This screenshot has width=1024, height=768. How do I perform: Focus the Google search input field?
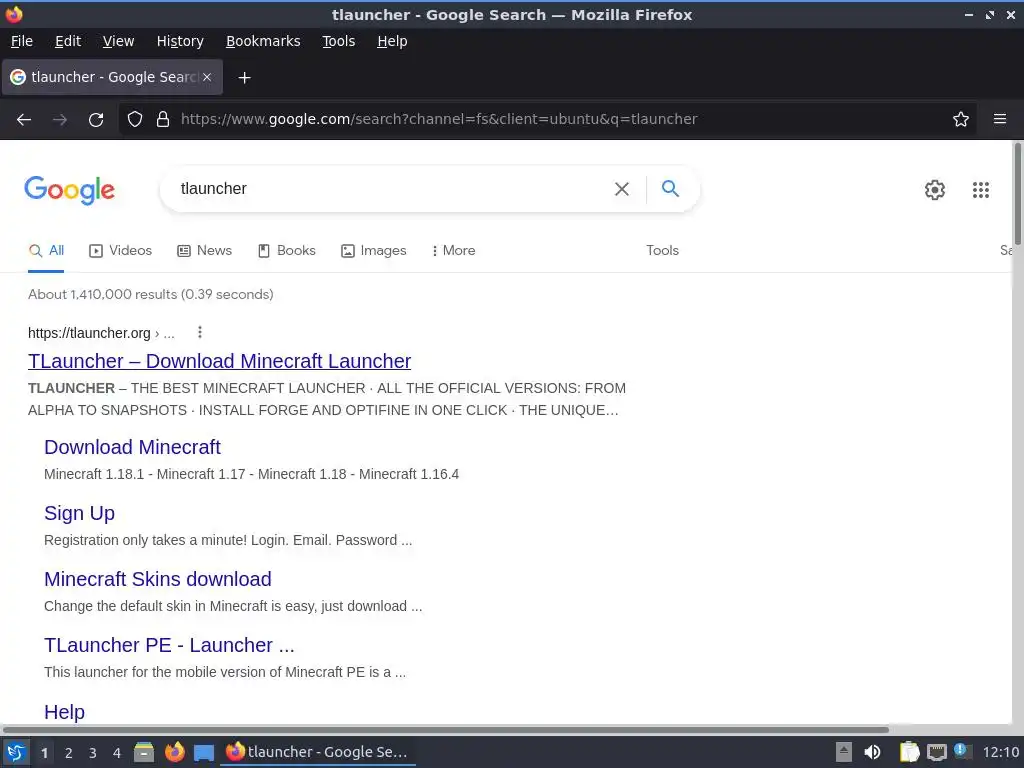(392, 189)
